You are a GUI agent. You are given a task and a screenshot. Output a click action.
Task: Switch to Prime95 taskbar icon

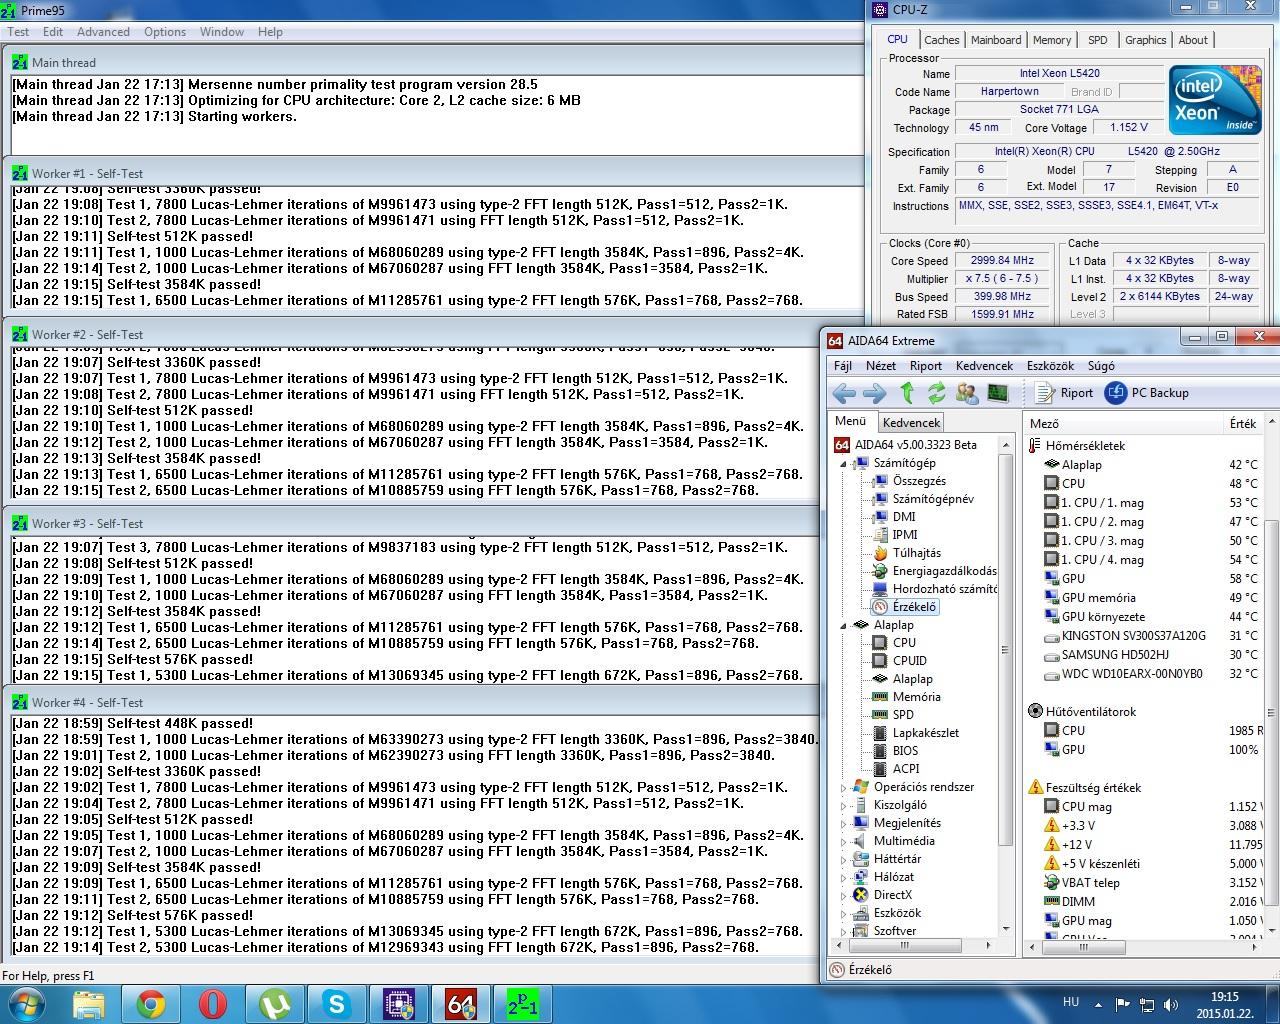[x=522, y=1004]
